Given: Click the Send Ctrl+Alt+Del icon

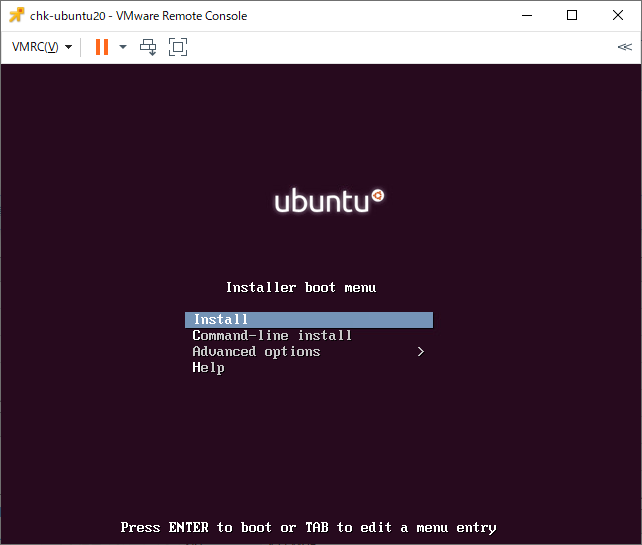Looking at the screenshot, I should (148, 47).
